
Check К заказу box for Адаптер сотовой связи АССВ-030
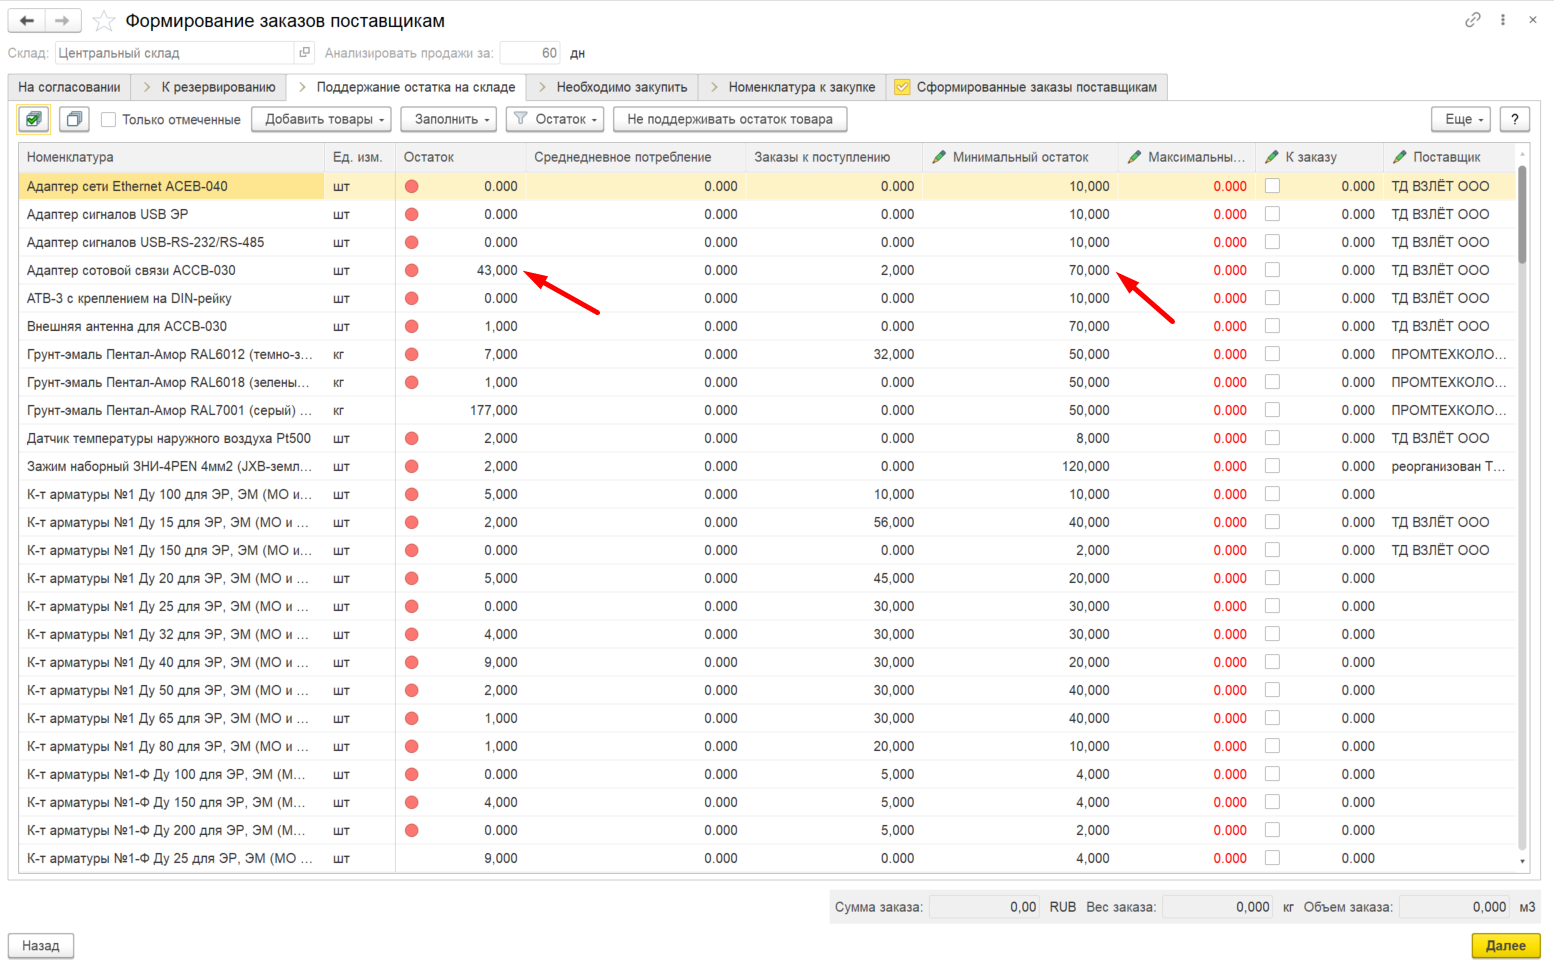pyautogui.click(x=1272, y=270)
